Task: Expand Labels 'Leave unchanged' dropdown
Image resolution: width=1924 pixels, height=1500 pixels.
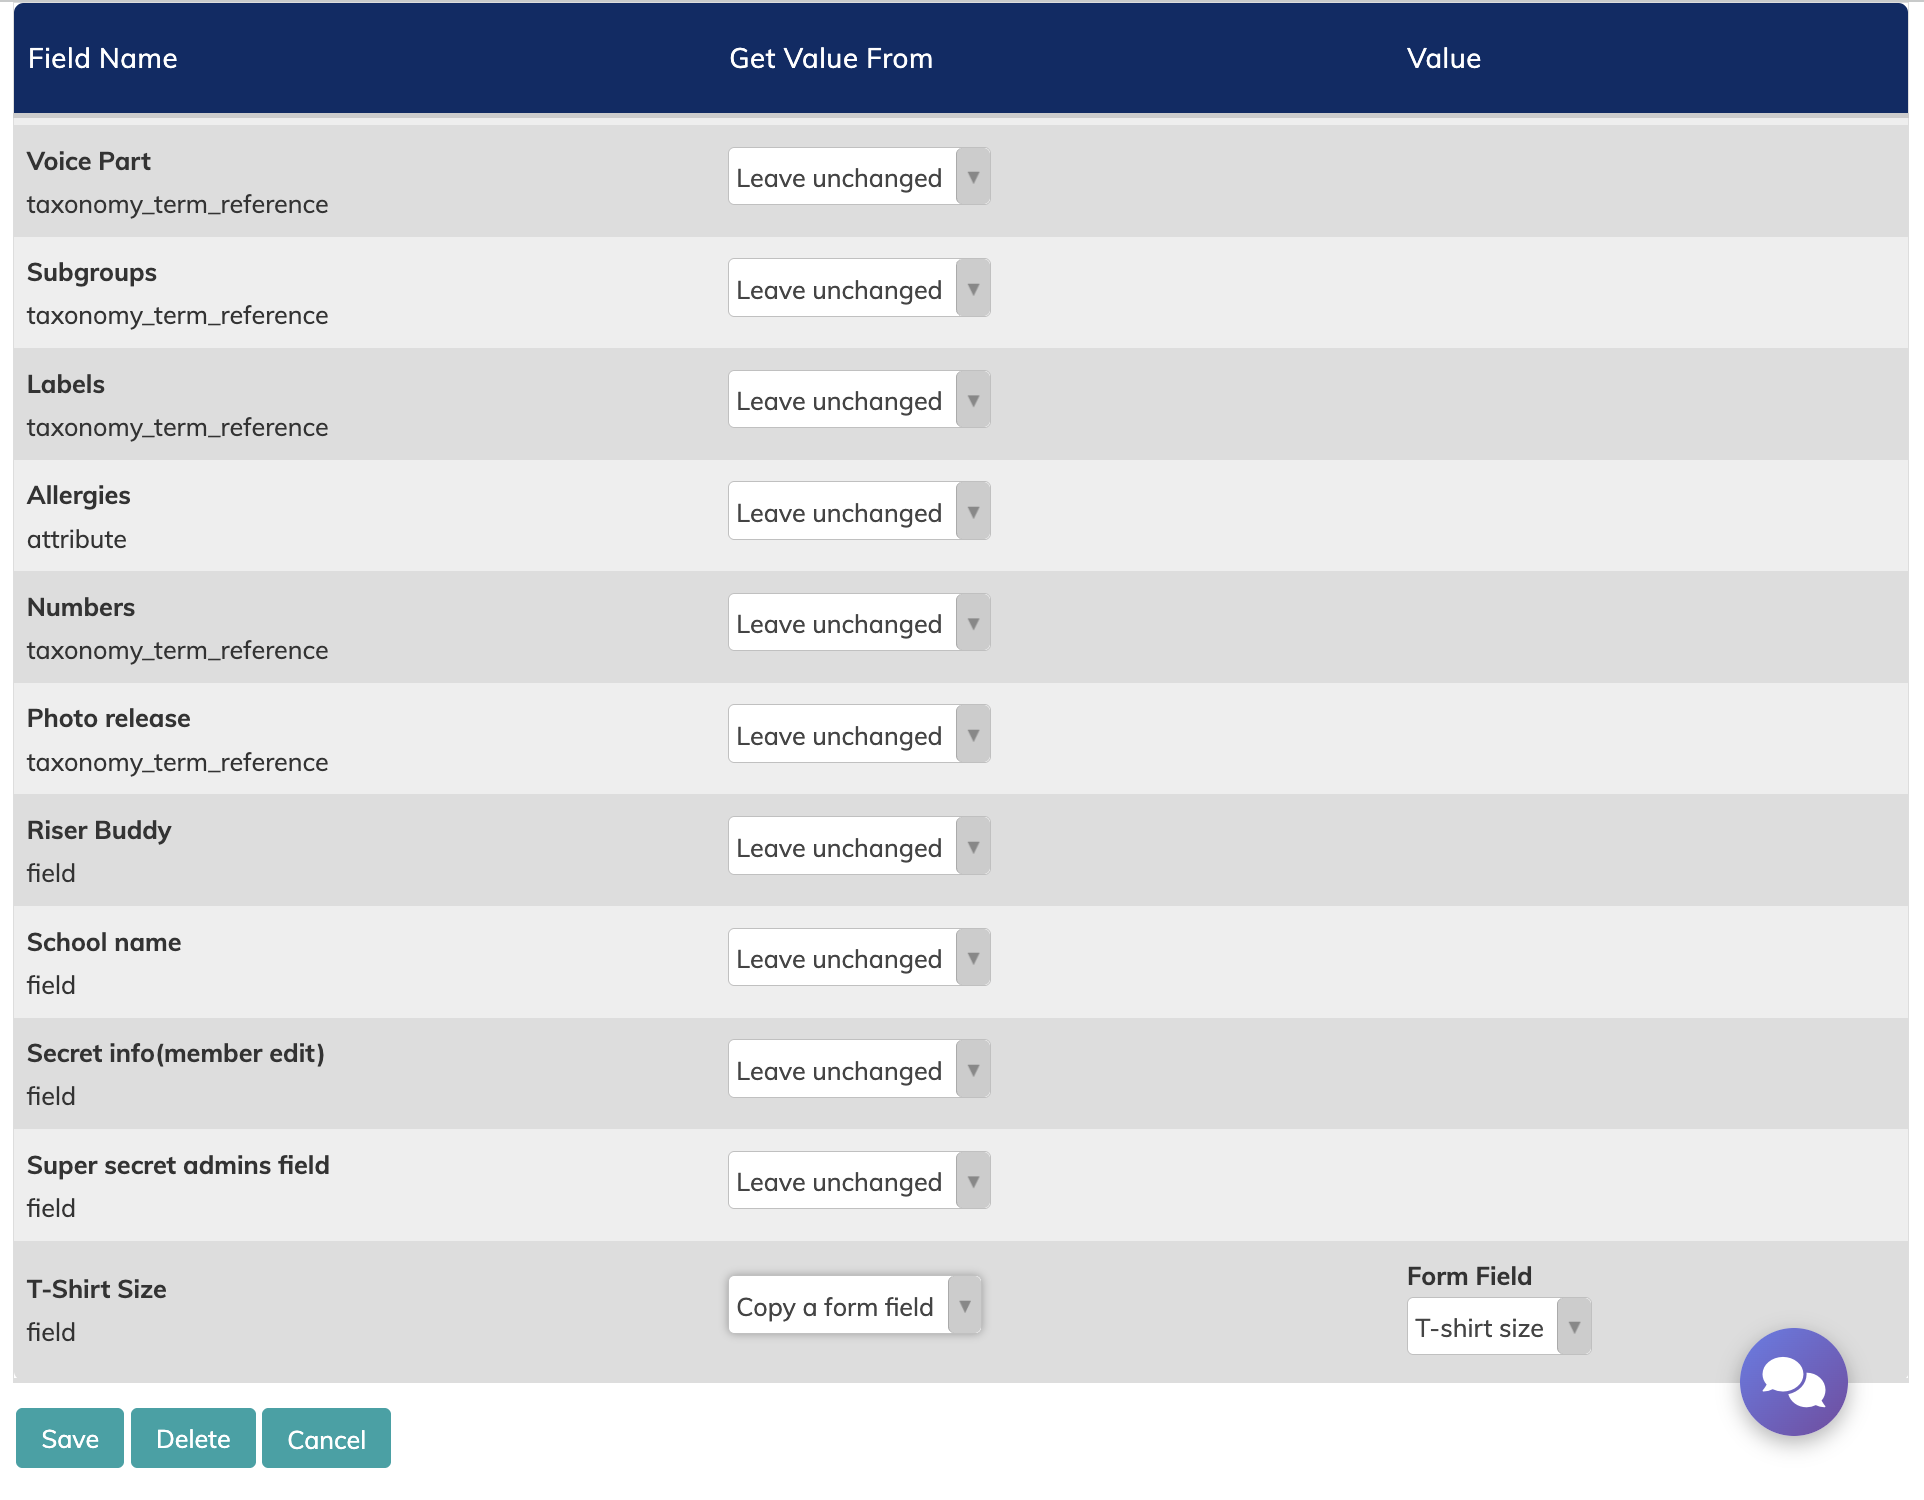Action: click(x=858, y=400)
